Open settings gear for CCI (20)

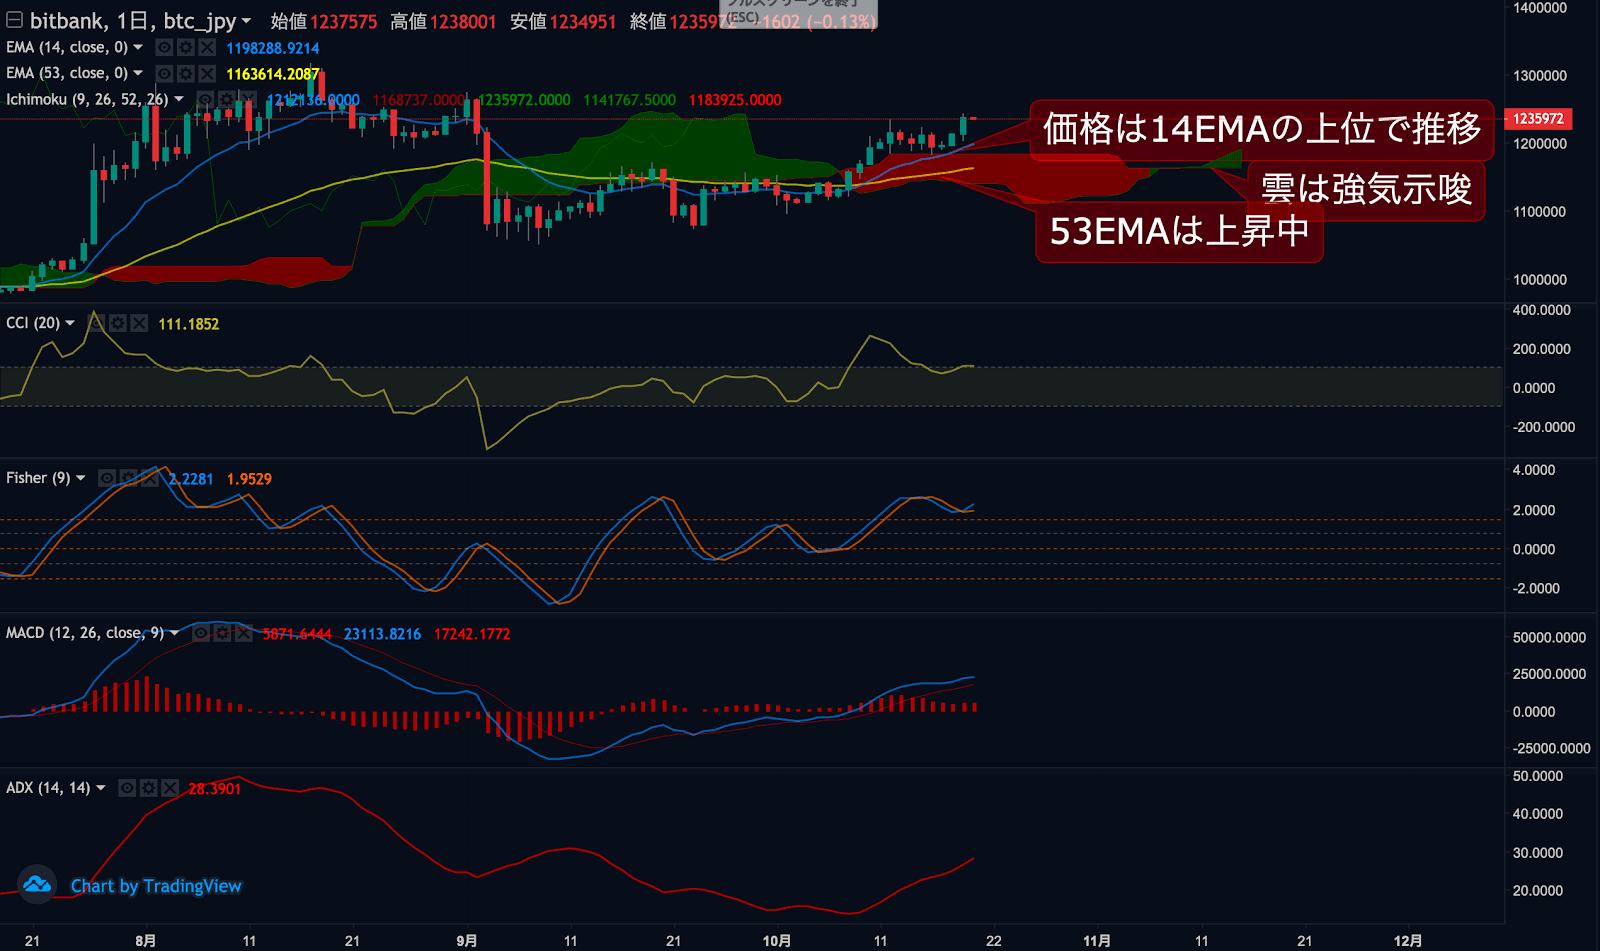click(x=118, y=323)
